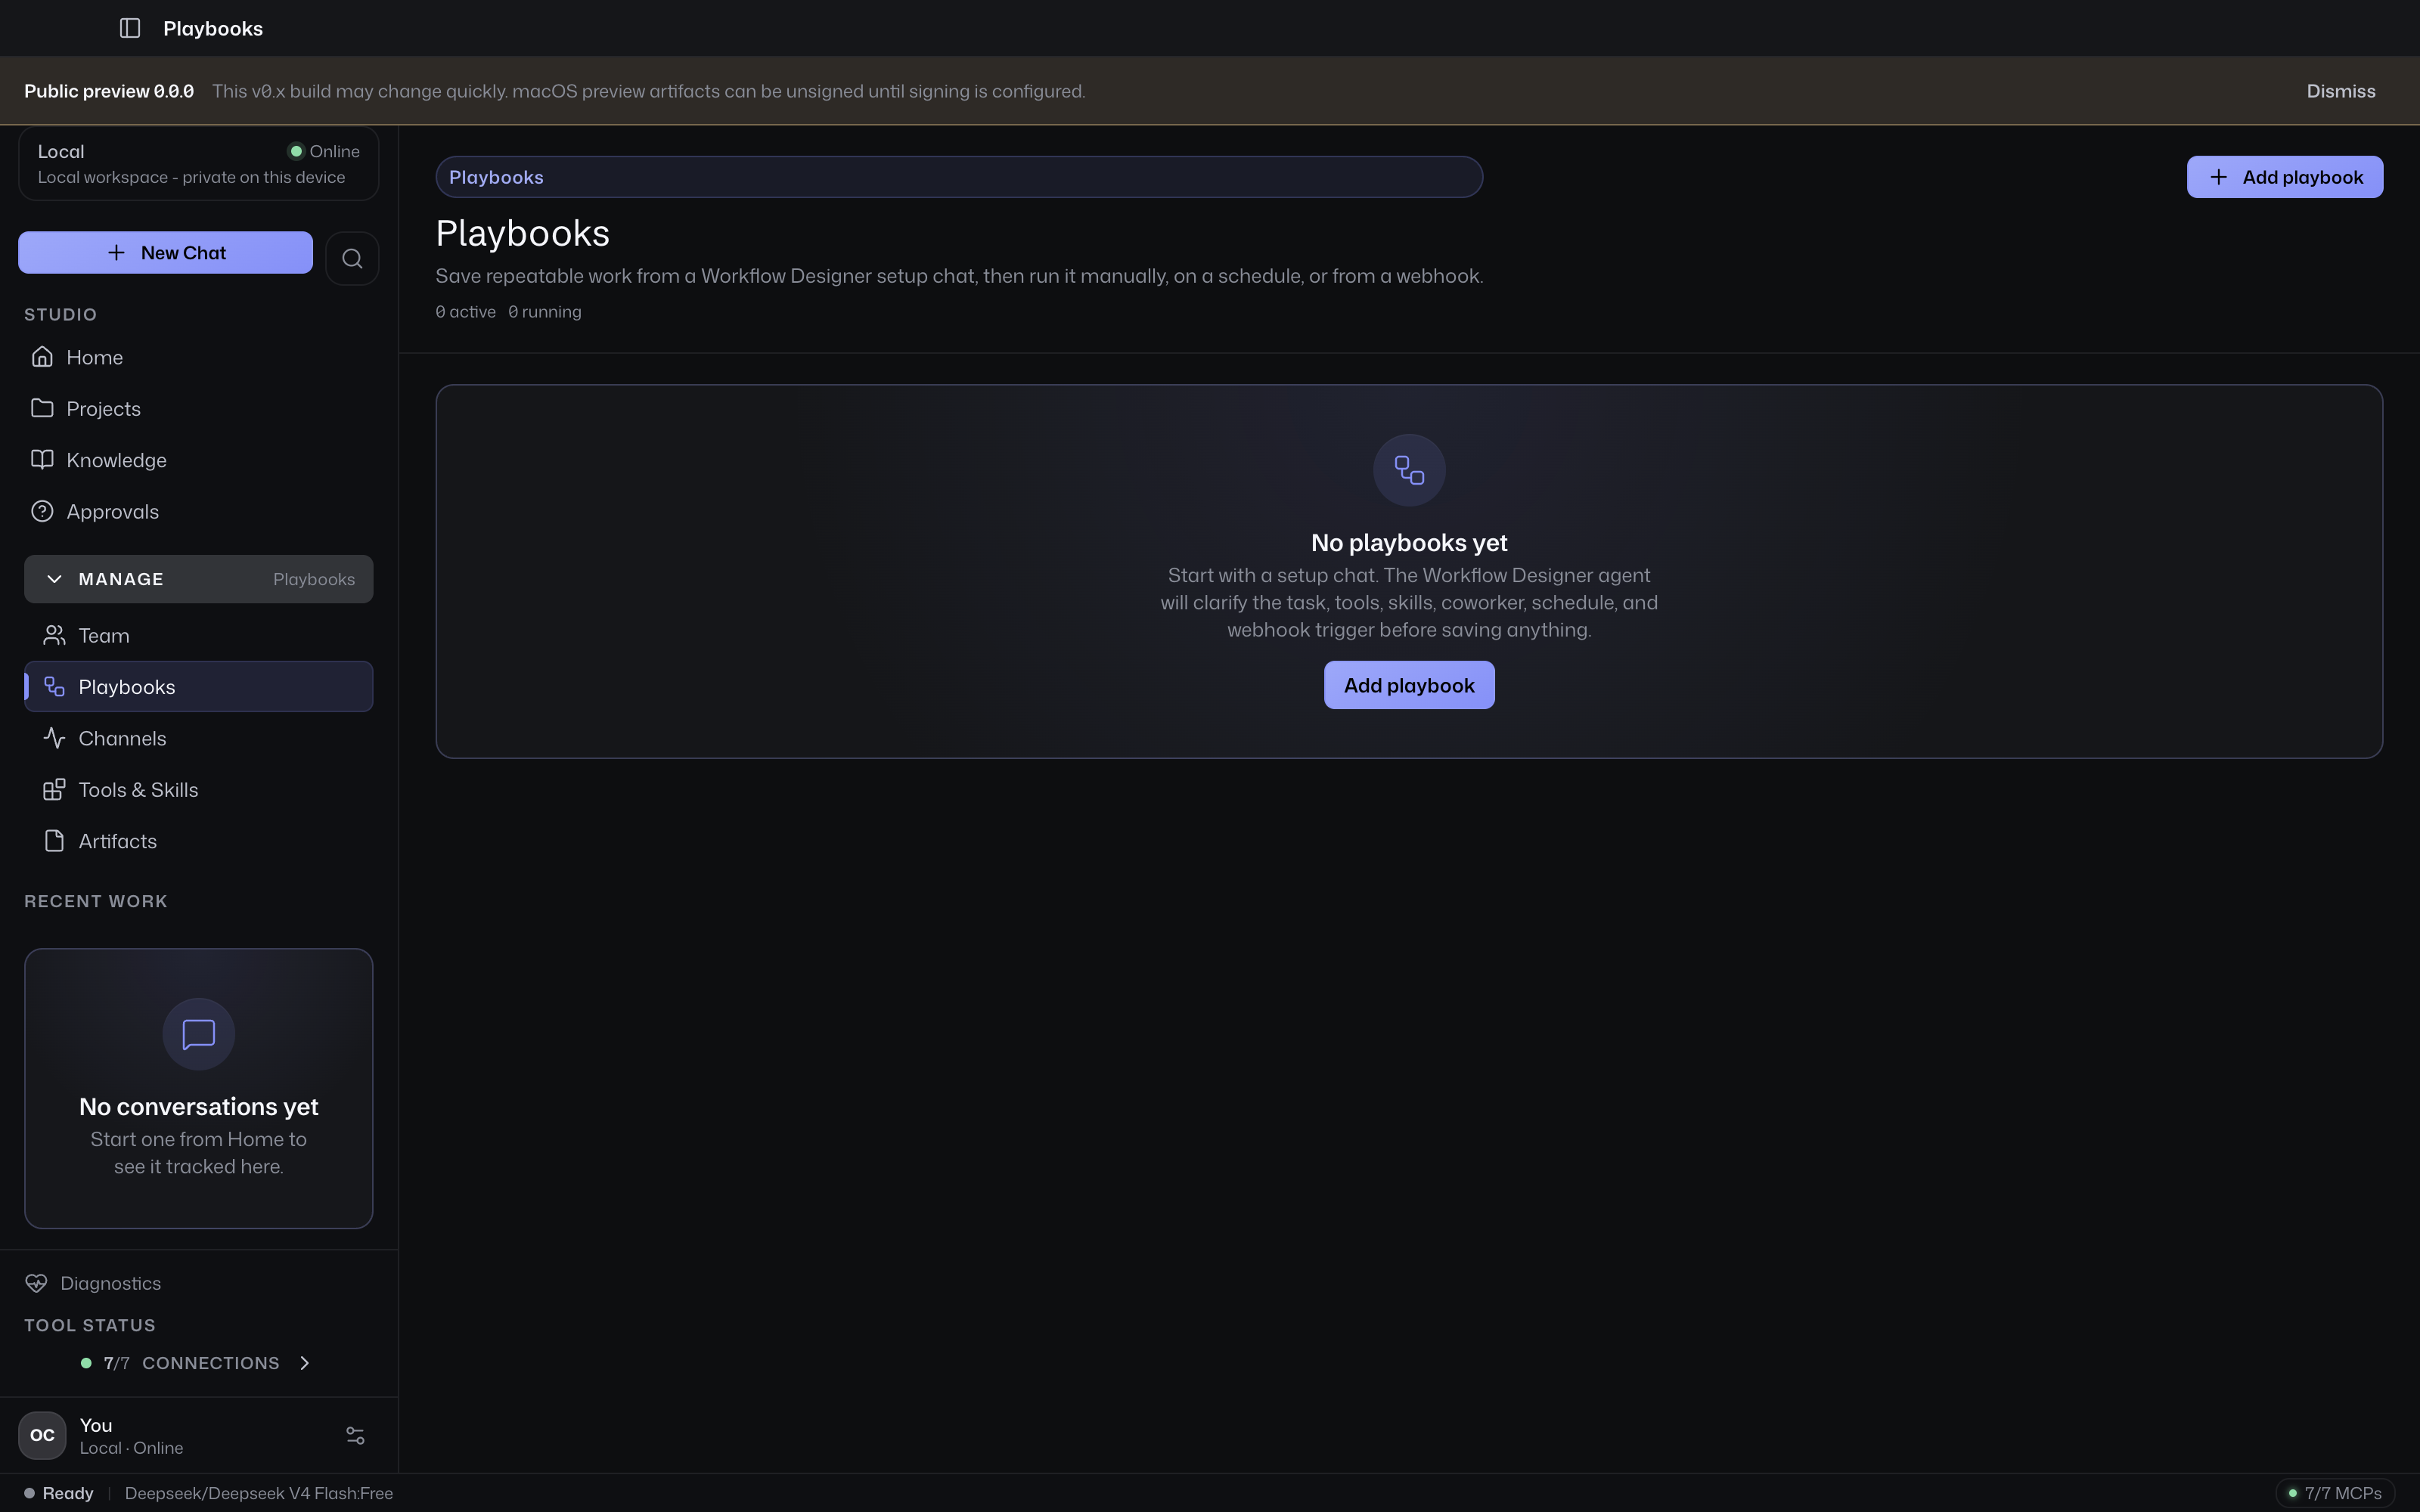Click the 7/7 MCPs status indicator
Screen dimensions: 2420x1512
[x=2335, y=1493]
